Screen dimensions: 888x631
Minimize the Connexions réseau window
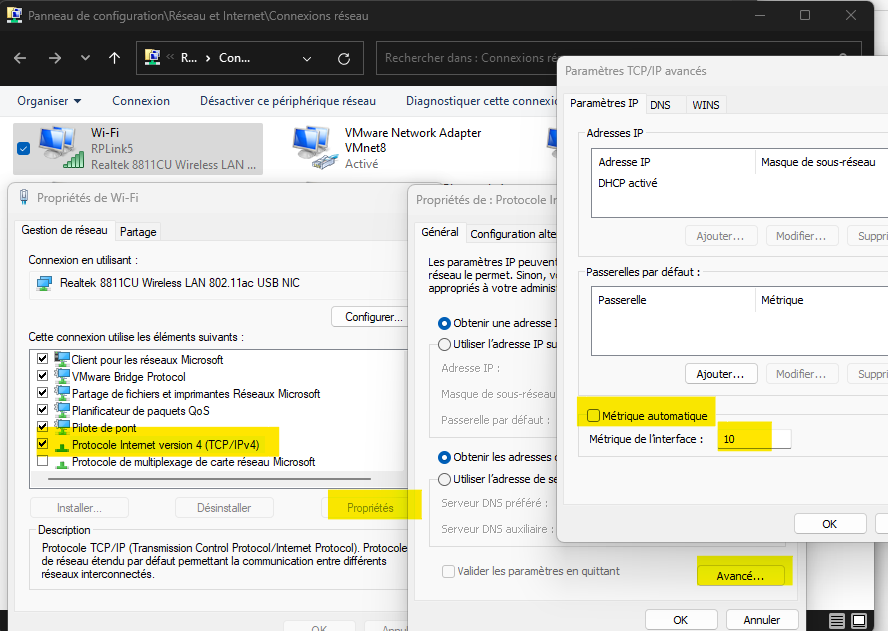pos(760,15)
